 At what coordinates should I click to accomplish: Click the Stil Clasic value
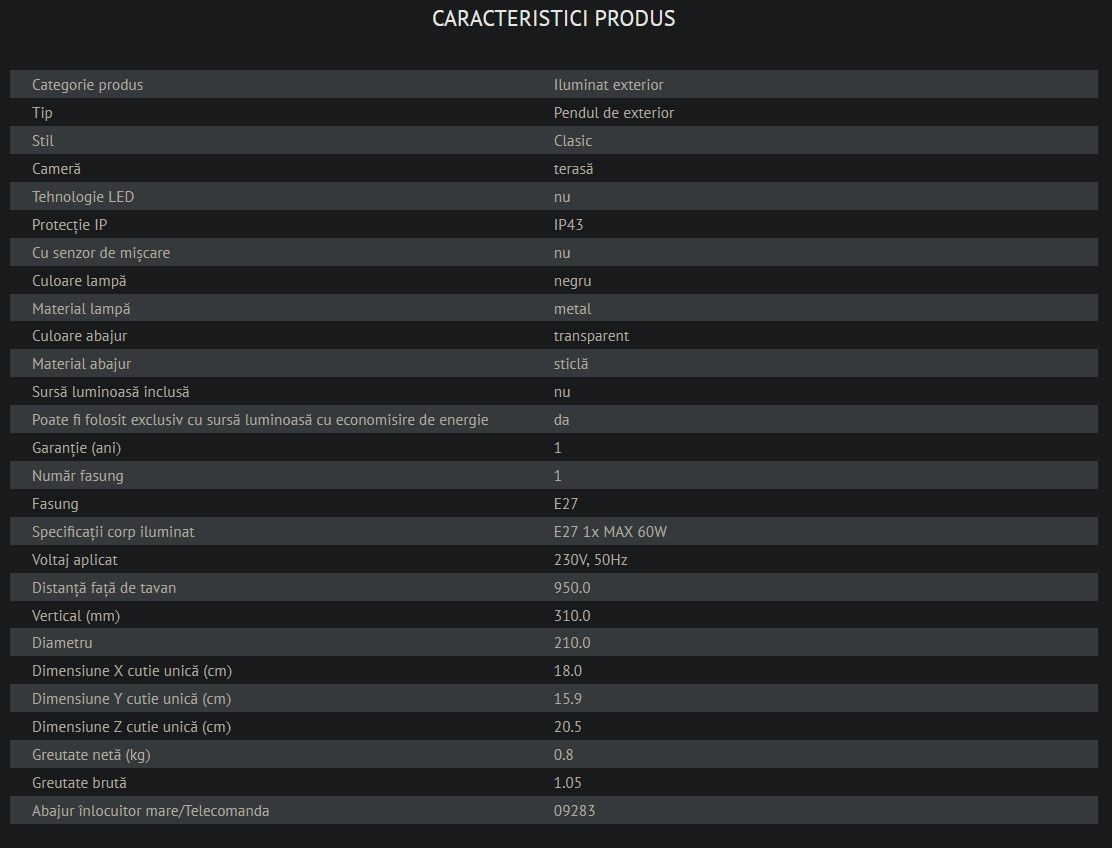(572, 141)
